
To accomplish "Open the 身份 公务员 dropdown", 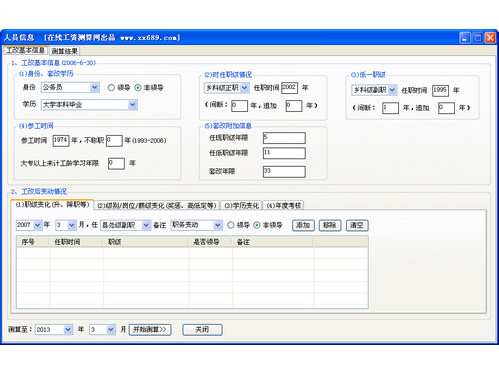I will click(70, 87).
